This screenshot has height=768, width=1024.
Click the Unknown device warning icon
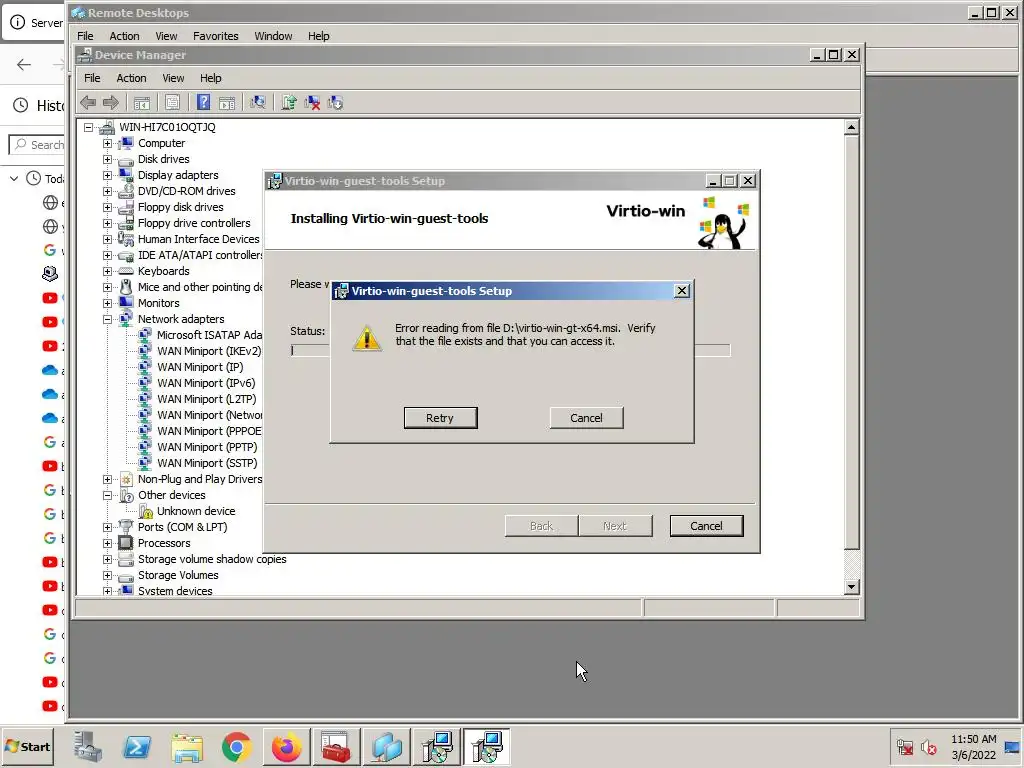coord(146,511)
